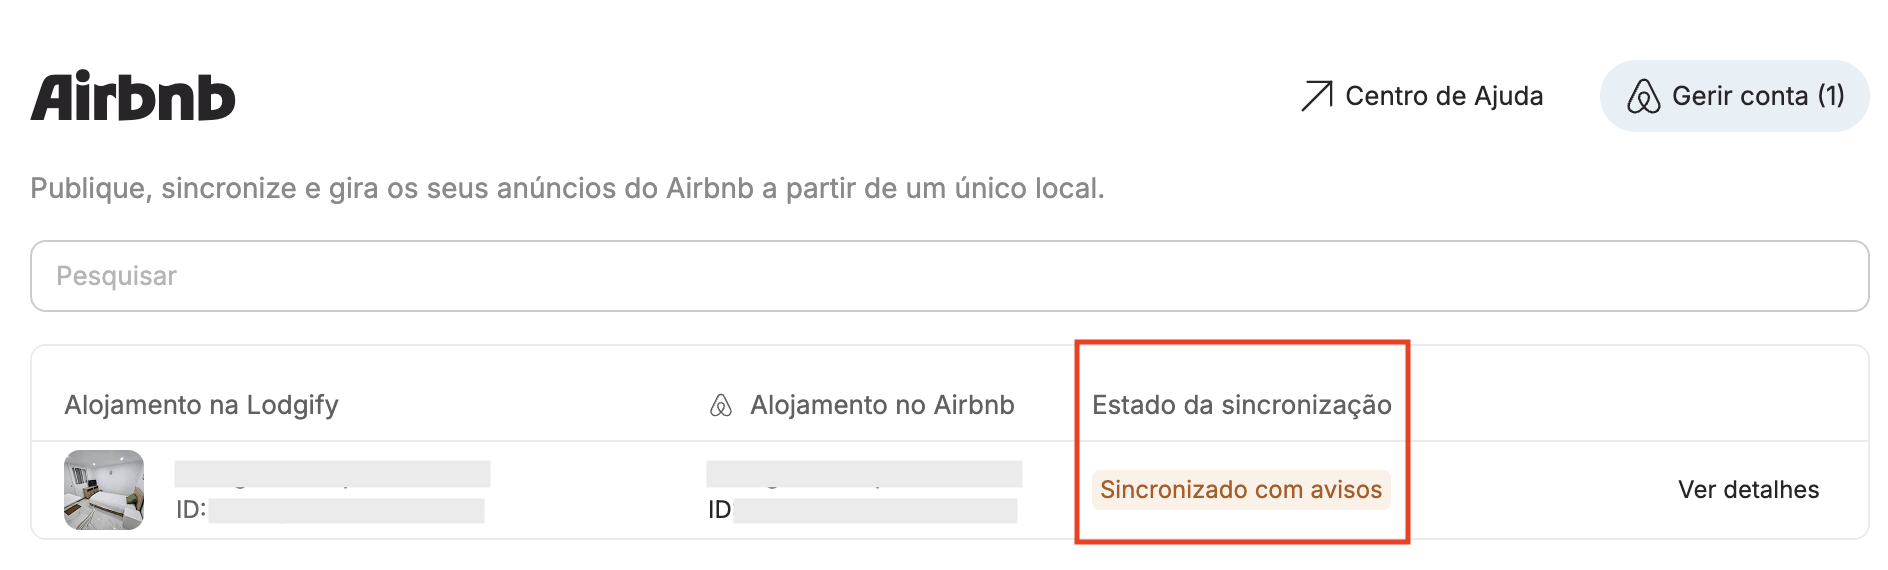This screenshot has height=570, width=1888.
Task: Click the Airbnb listing ID value
Action: (875, 511)
